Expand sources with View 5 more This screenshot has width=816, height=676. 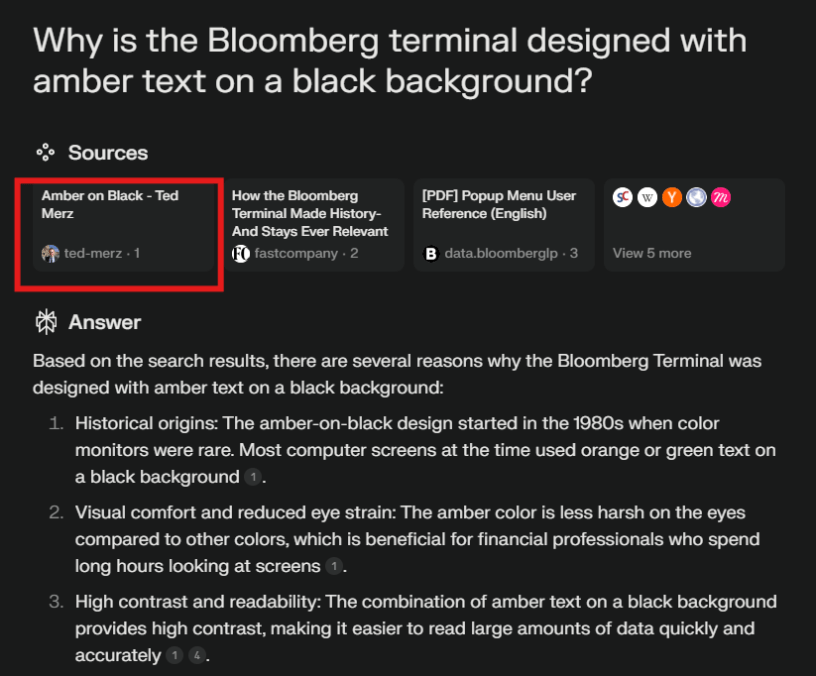[652, 253]
